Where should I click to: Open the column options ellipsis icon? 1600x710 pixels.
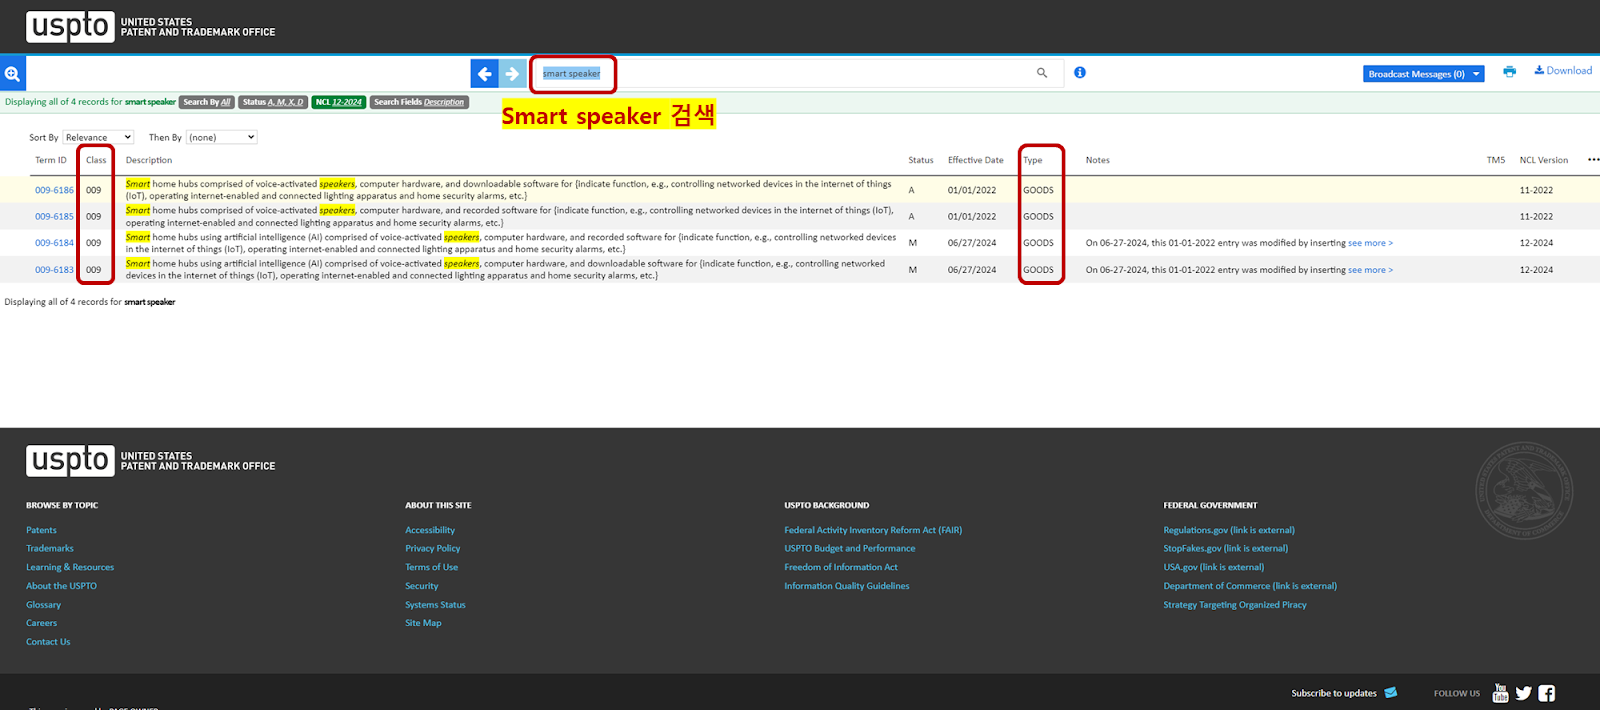(x=1593, y=160)
